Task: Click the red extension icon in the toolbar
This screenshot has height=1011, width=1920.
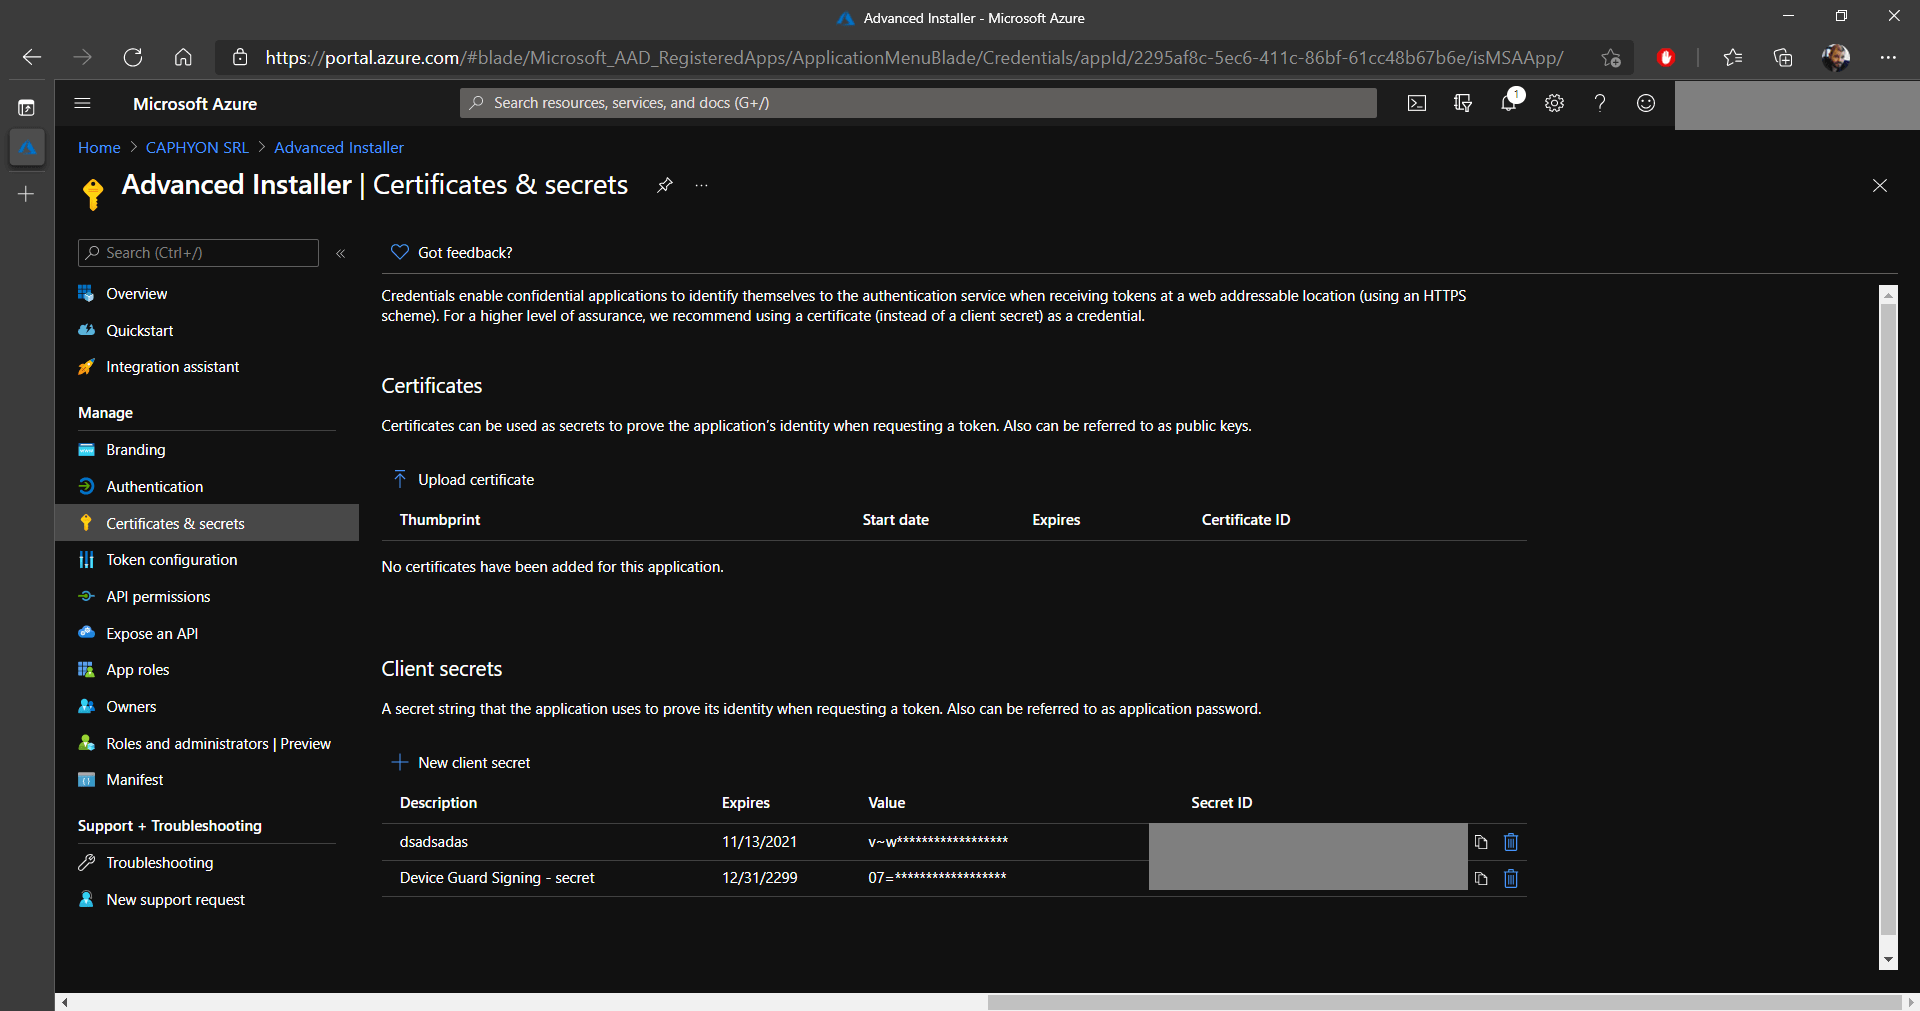Action: [1666, 57]
